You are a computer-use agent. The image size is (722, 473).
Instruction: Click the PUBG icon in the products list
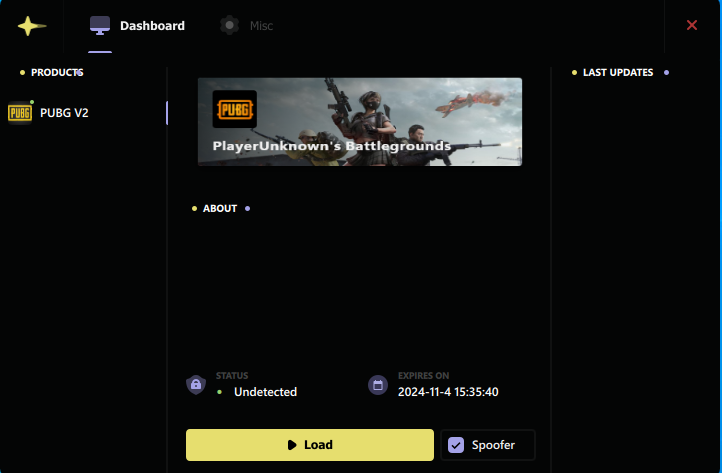[20, 113]
